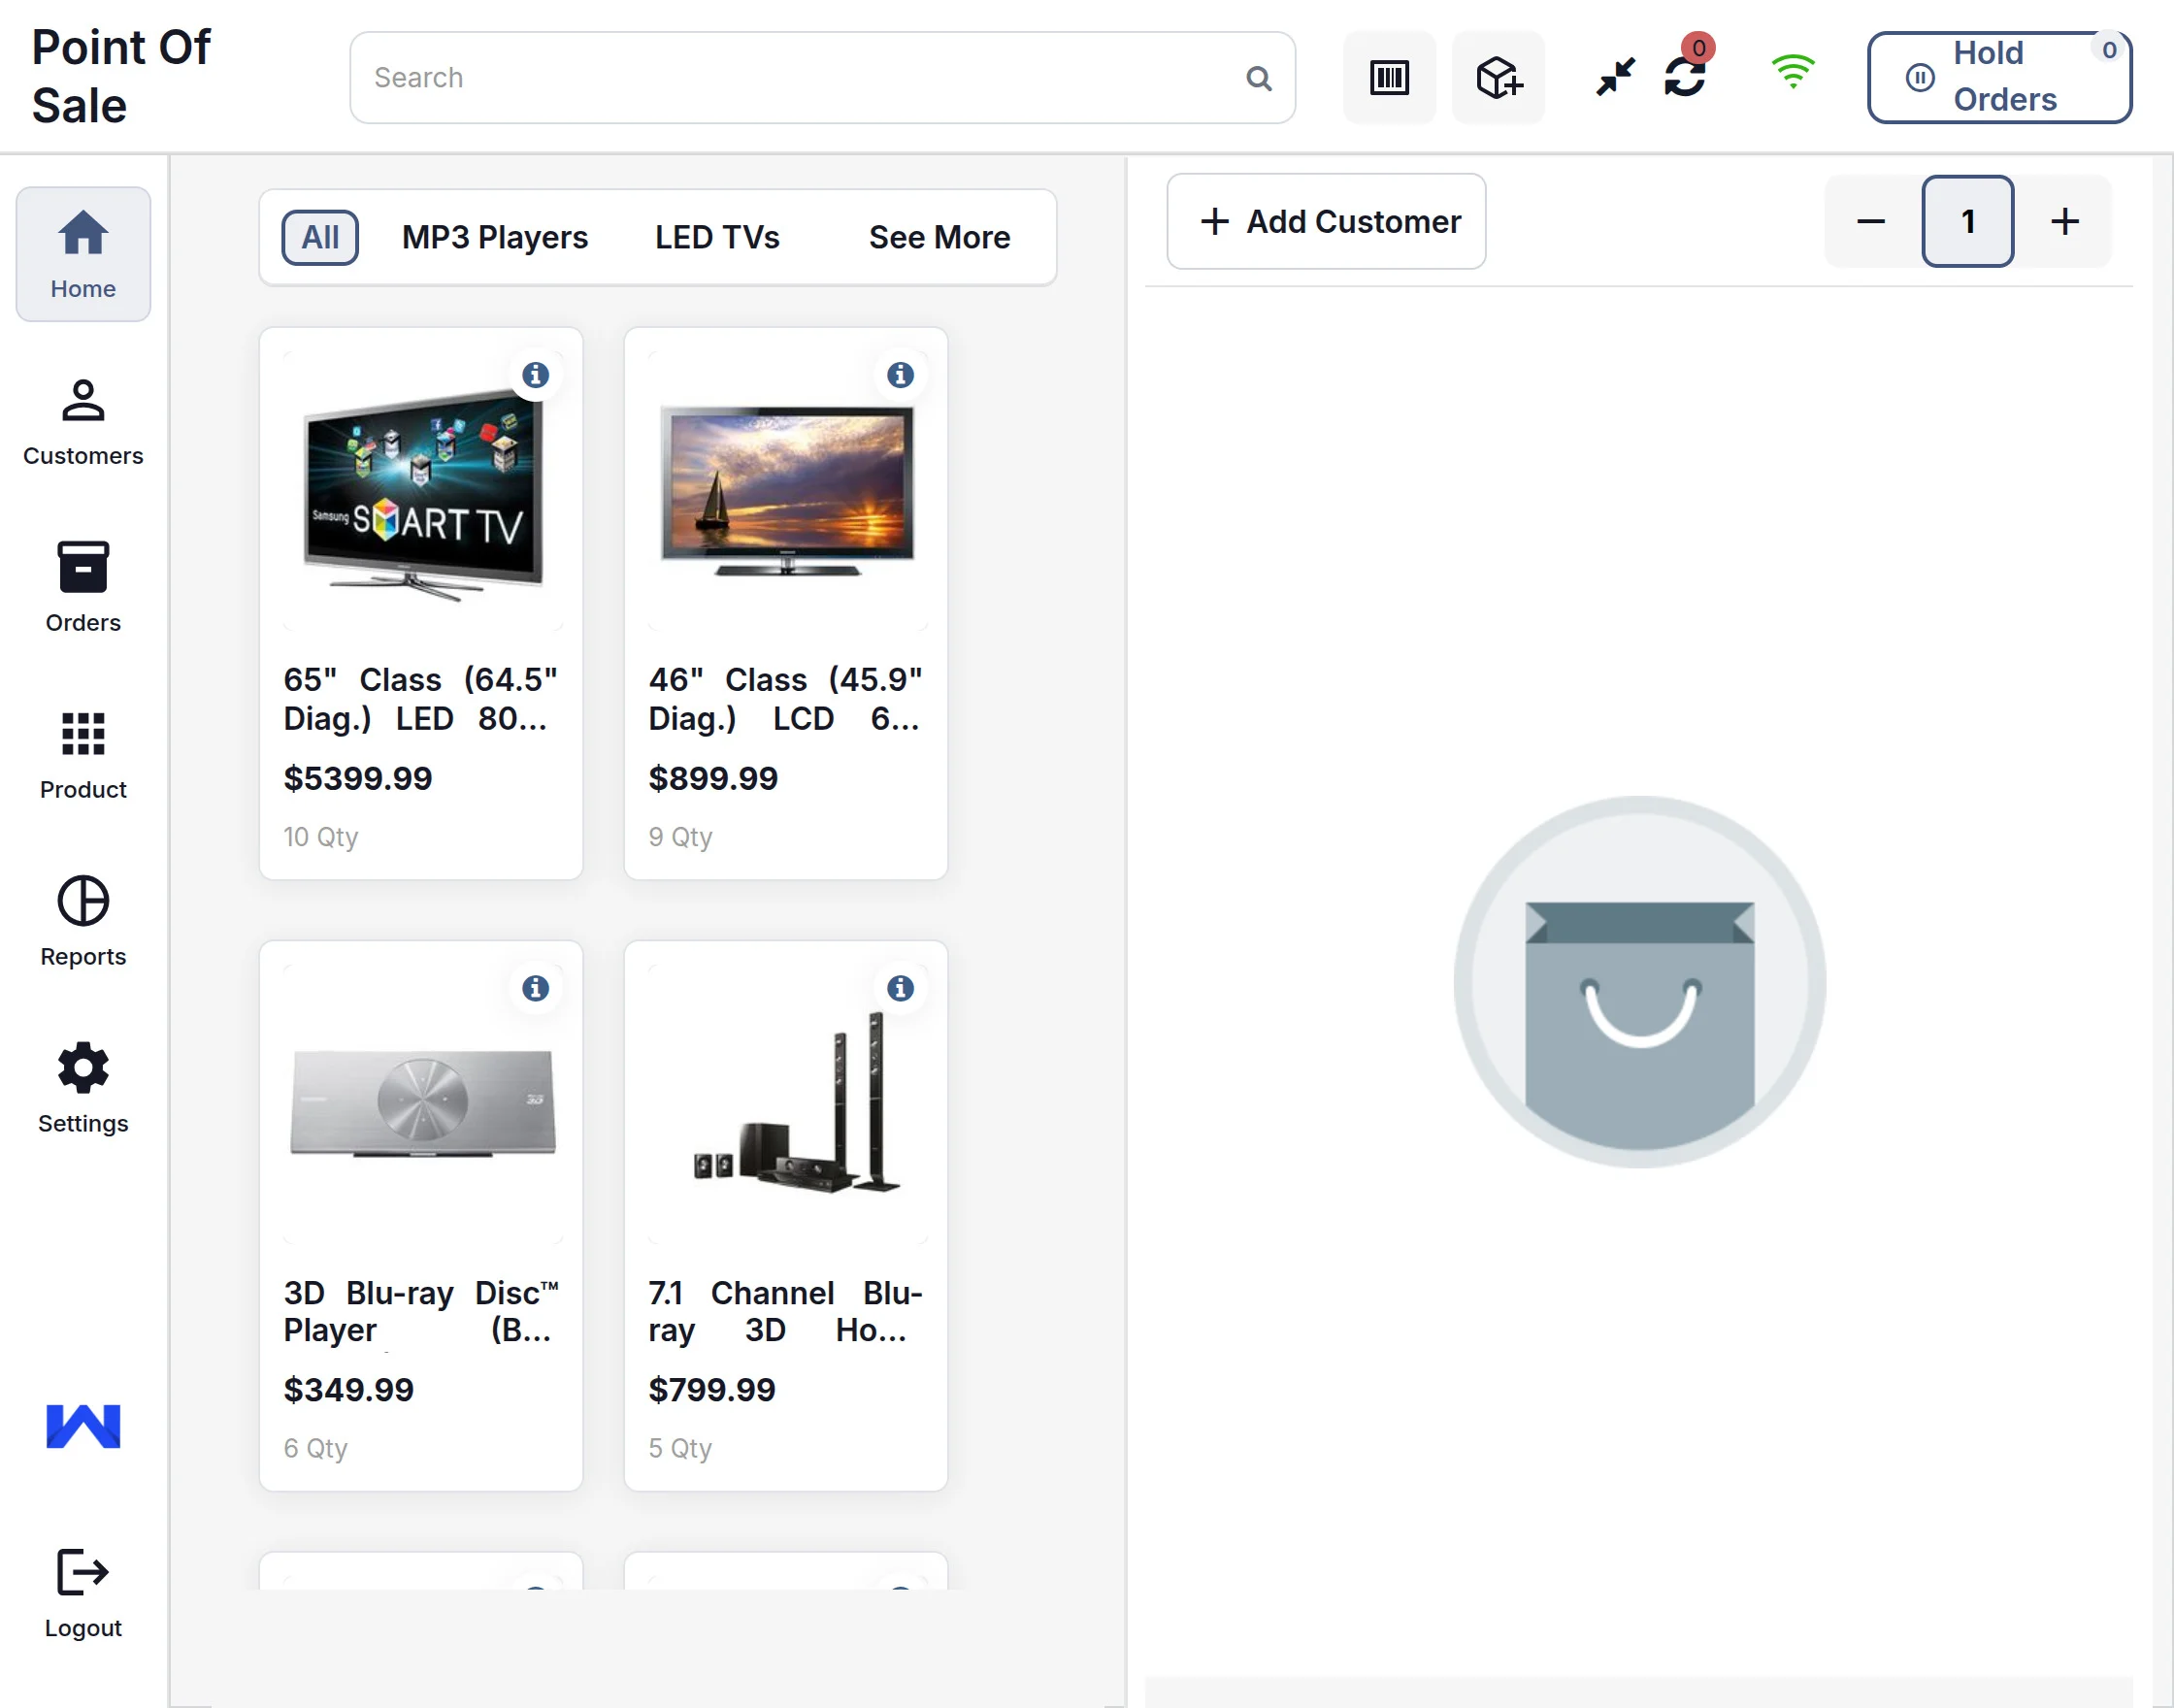
Task: Decrease quantity with the minus button
Action: click(1870, 221)
